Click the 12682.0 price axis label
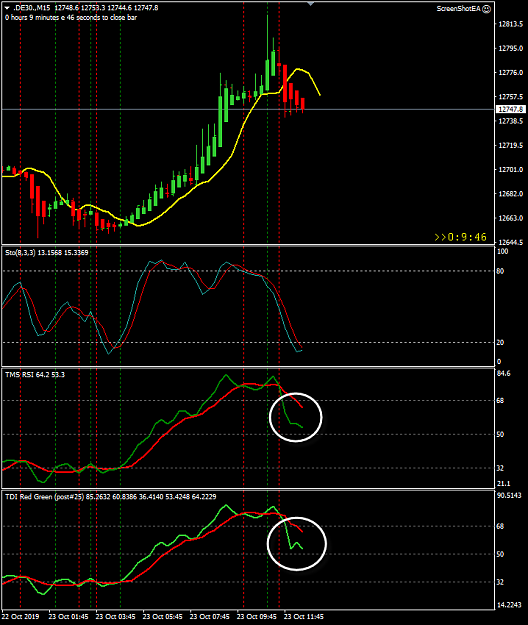This screenshot has width=528, height=625. click(x=510, y=194)
